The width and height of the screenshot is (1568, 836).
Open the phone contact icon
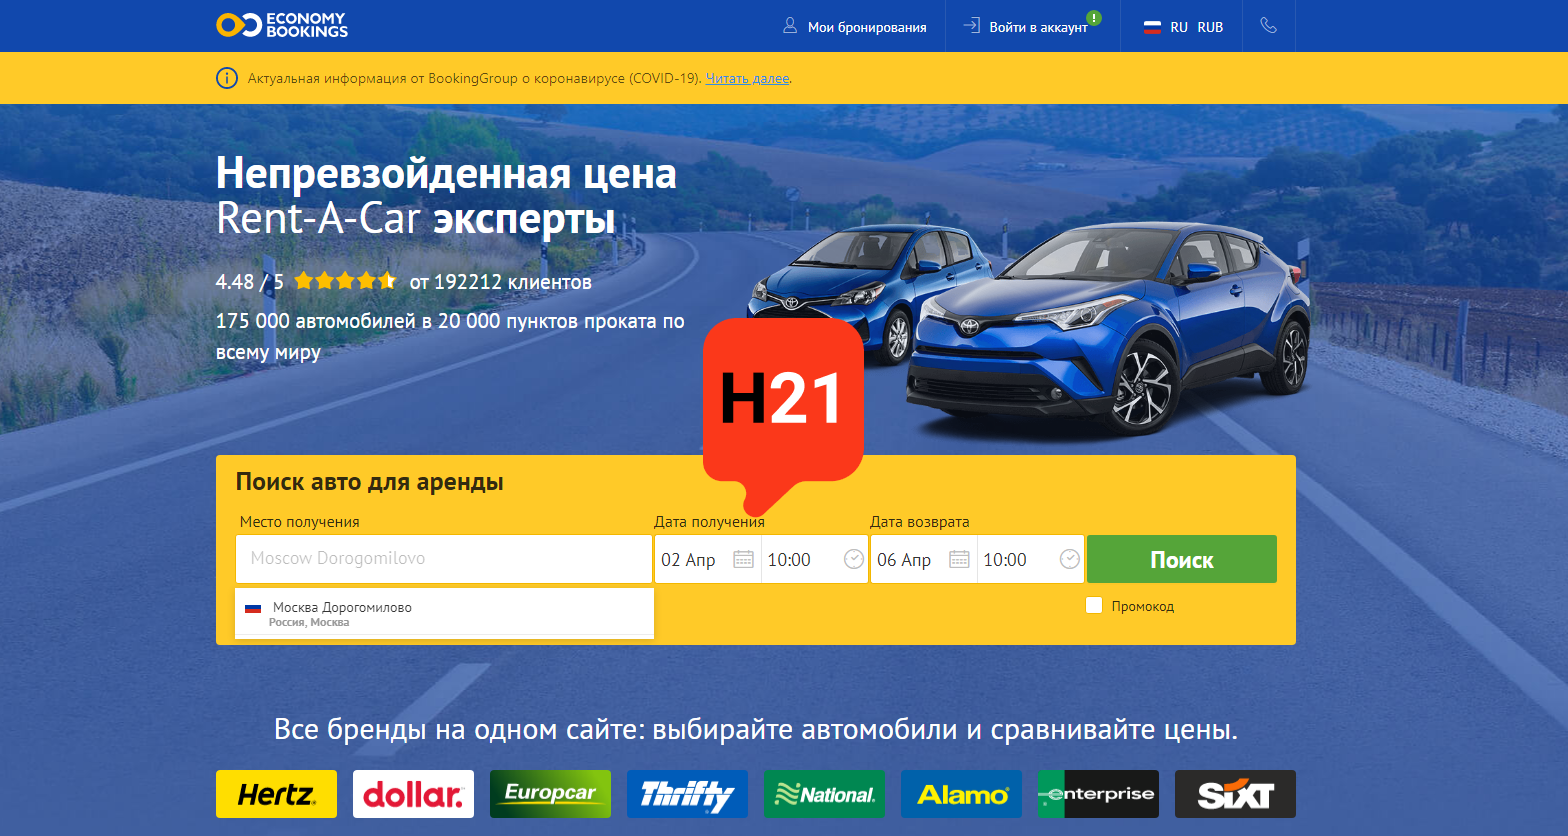coord(1268,26)
